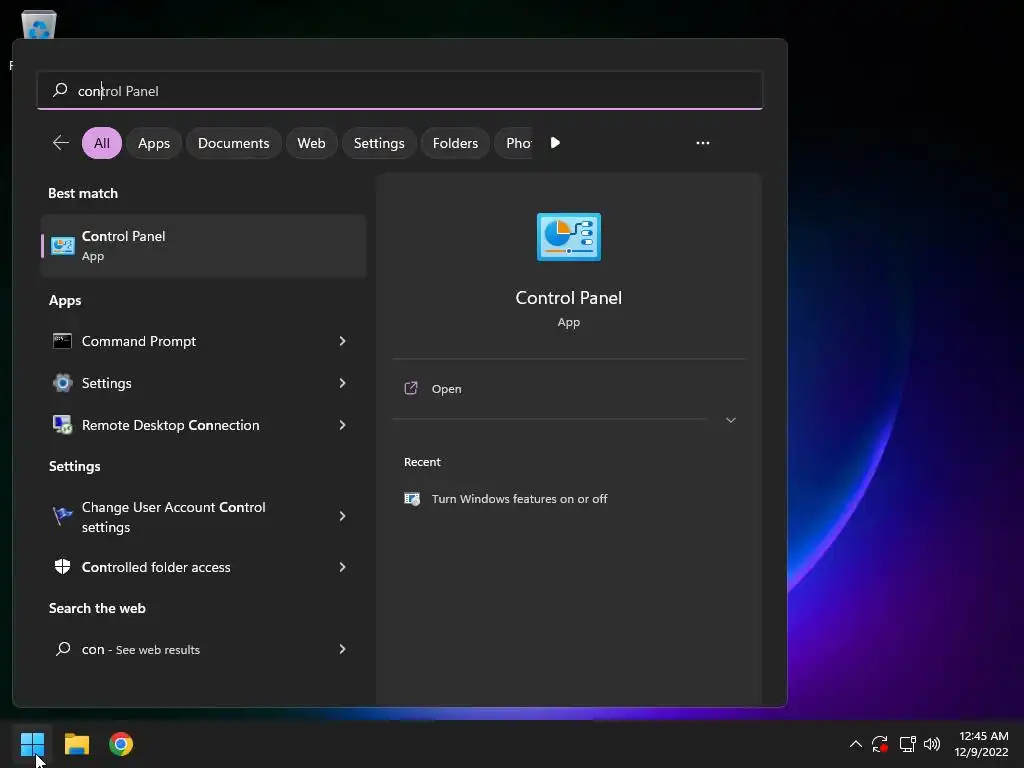Viewport: 1024px width, 768px height.
Task: Open 'Controlled folder access' setting result
Action: 156,567
